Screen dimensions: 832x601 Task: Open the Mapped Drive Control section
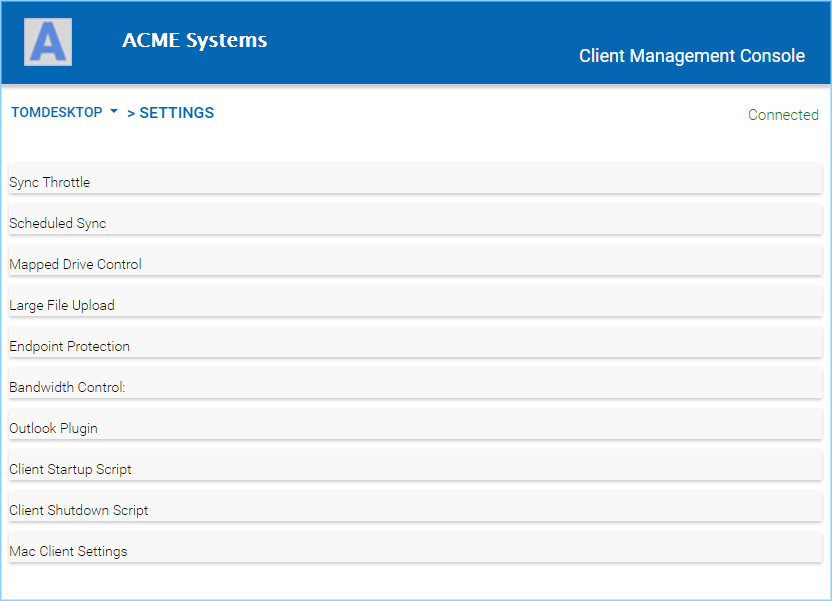[x=415, y=260]
